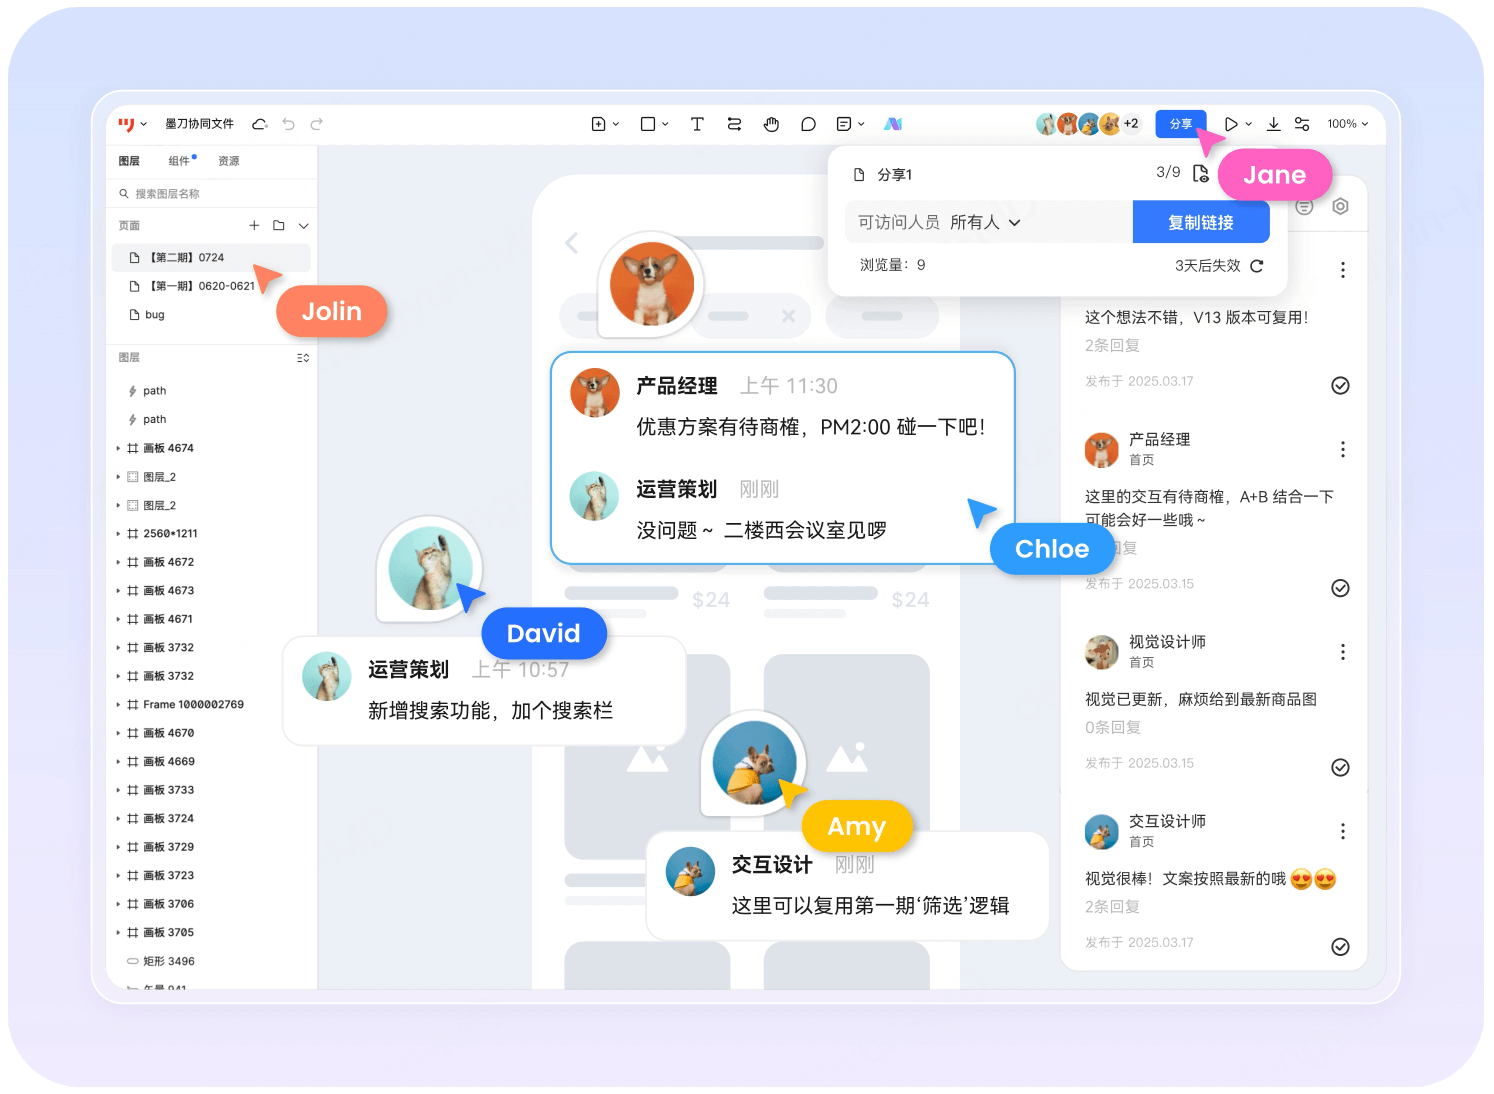Open the 100% zoom level dropdown
The width and height of the screenshot is (1494, 1094).
pos(1347,124)
